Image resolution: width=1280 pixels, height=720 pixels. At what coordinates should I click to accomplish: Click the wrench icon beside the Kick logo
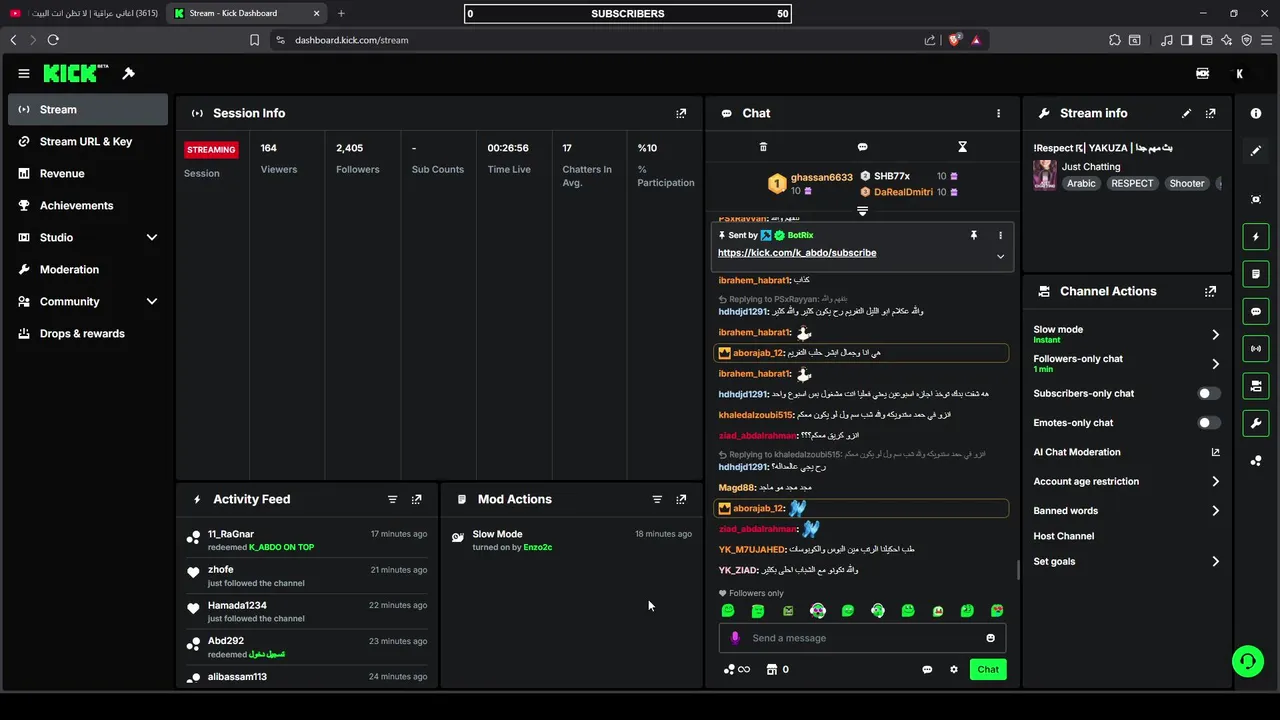pos(128,73)
